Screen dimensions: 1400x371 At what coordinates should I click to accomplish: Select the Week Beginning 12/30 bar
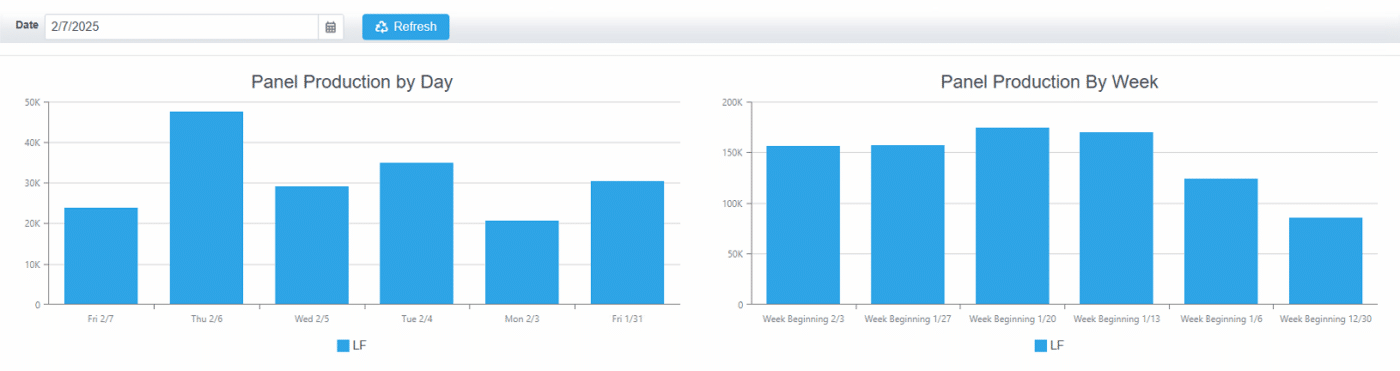click(1326, 261)
